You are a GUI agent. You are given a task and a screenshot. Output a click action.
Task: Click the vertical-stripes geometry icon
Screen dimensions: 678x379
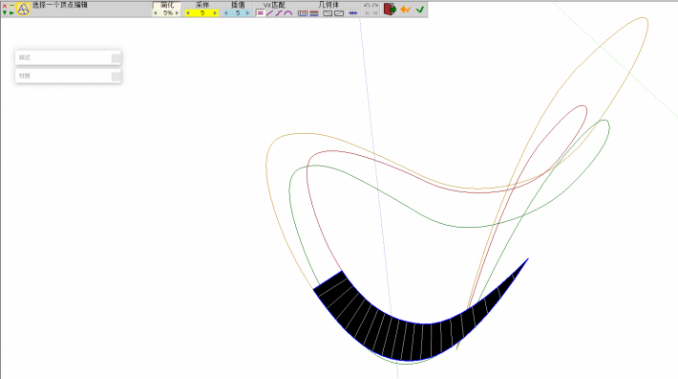303,13
